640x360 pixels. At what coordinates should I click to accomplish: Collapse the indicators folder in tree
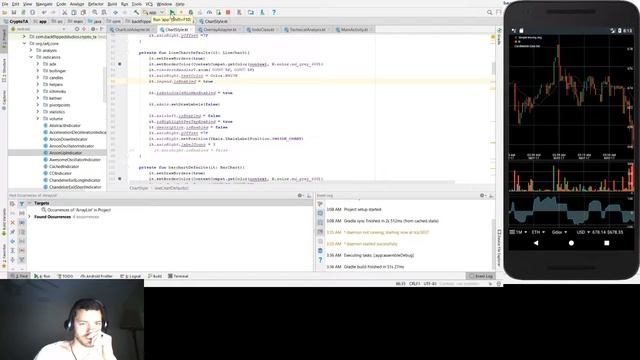coord(31,57)
